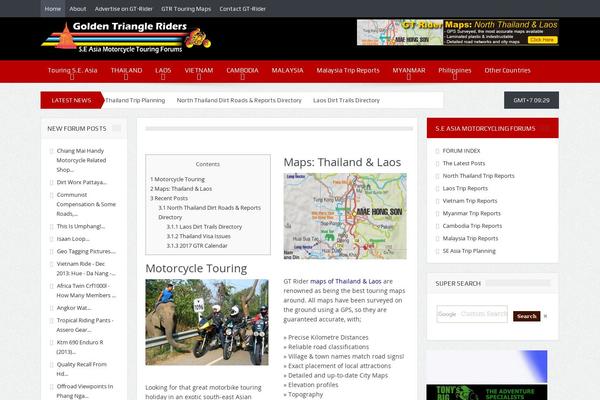
Task: Open North Thailand Trip Reports sidebar link
Action: pos(478,176)
